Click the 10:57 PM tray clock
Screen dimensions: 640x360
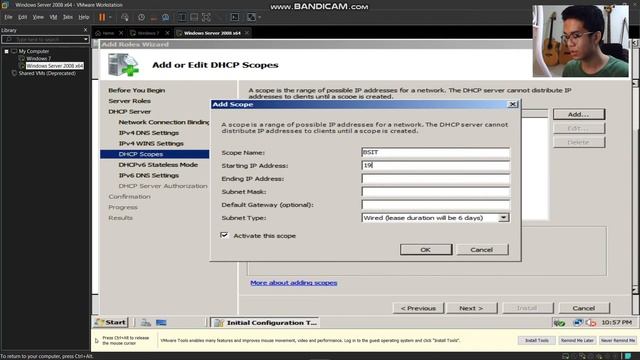pos(616,322)
